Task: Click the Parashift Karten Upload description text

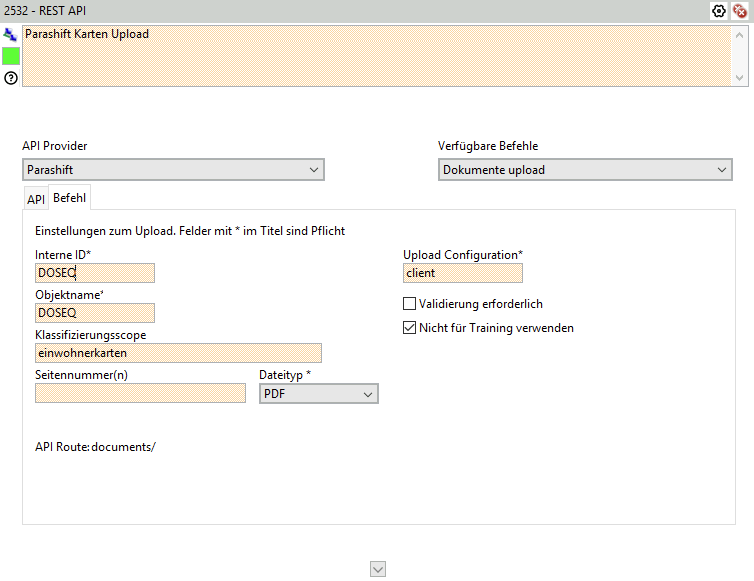Action: (87, 34)
